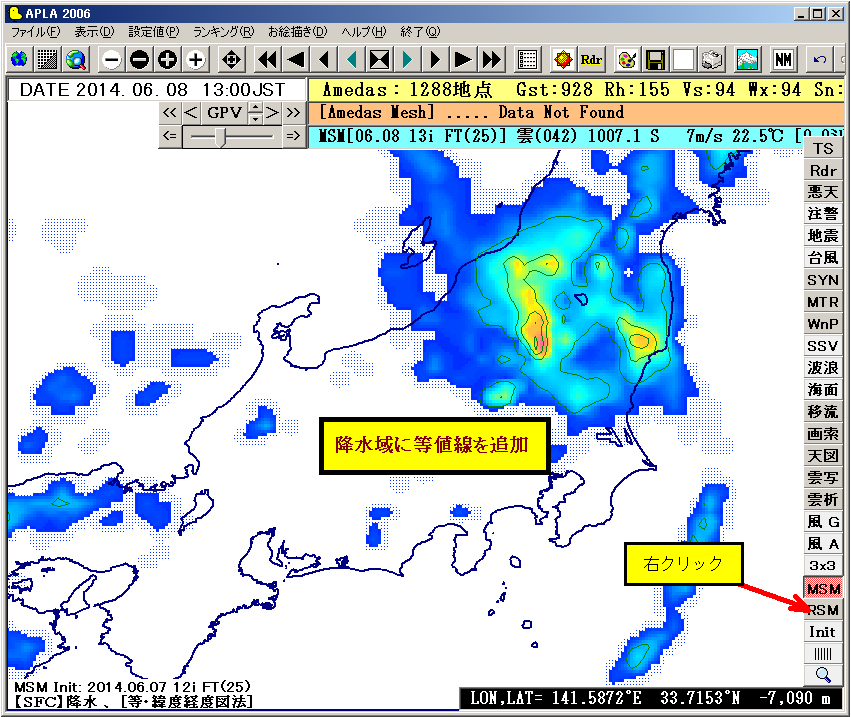
Task: Toggle the MSM layer button
Action: (x=823, y=588)
